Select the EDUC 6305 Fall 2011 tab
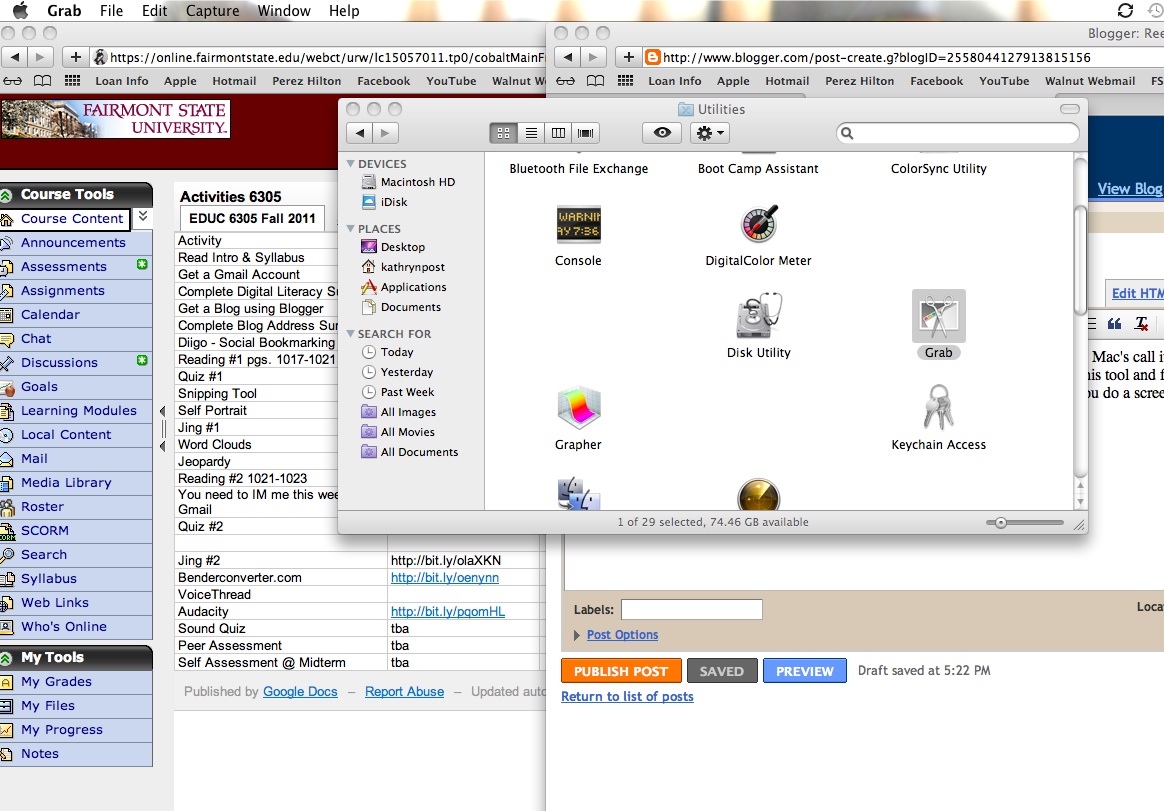The width and height of the screenshot is (1164, 811). (252, 218)
